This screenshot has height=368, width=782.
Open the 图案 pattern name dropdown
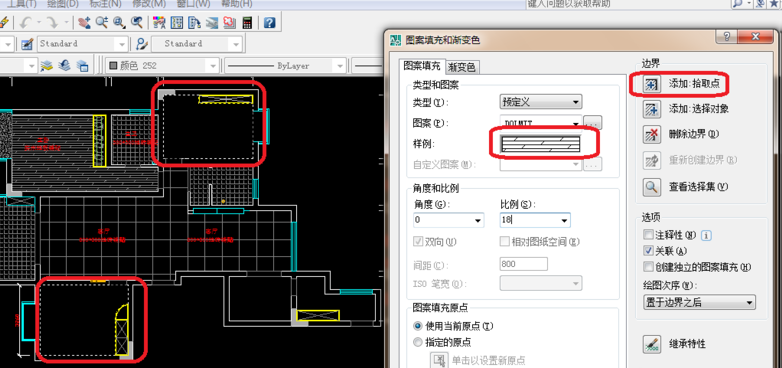(x=541, y=123)
